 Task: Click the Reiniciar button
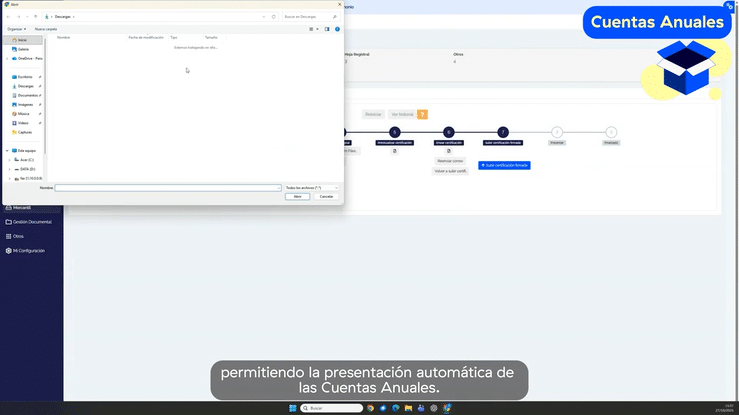(x=373, y=114)
